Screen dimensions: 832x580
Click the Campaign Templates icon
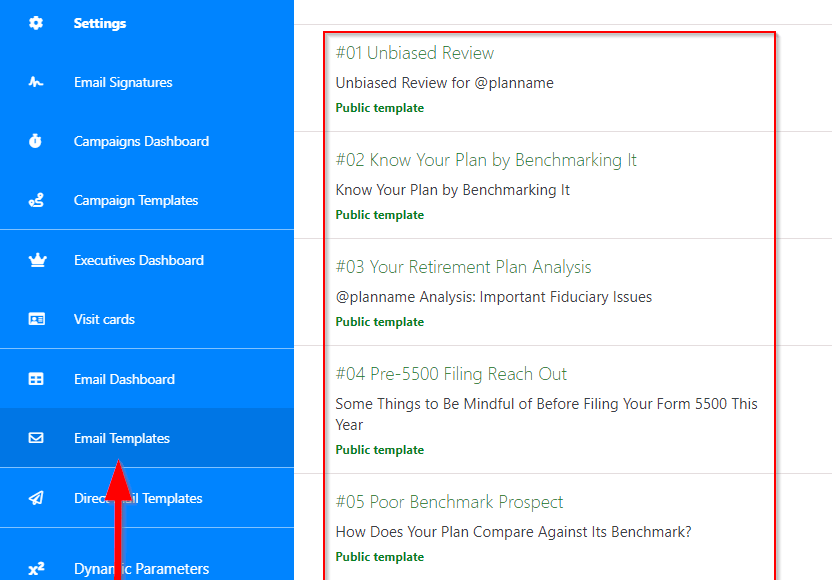tap(36, 200)
